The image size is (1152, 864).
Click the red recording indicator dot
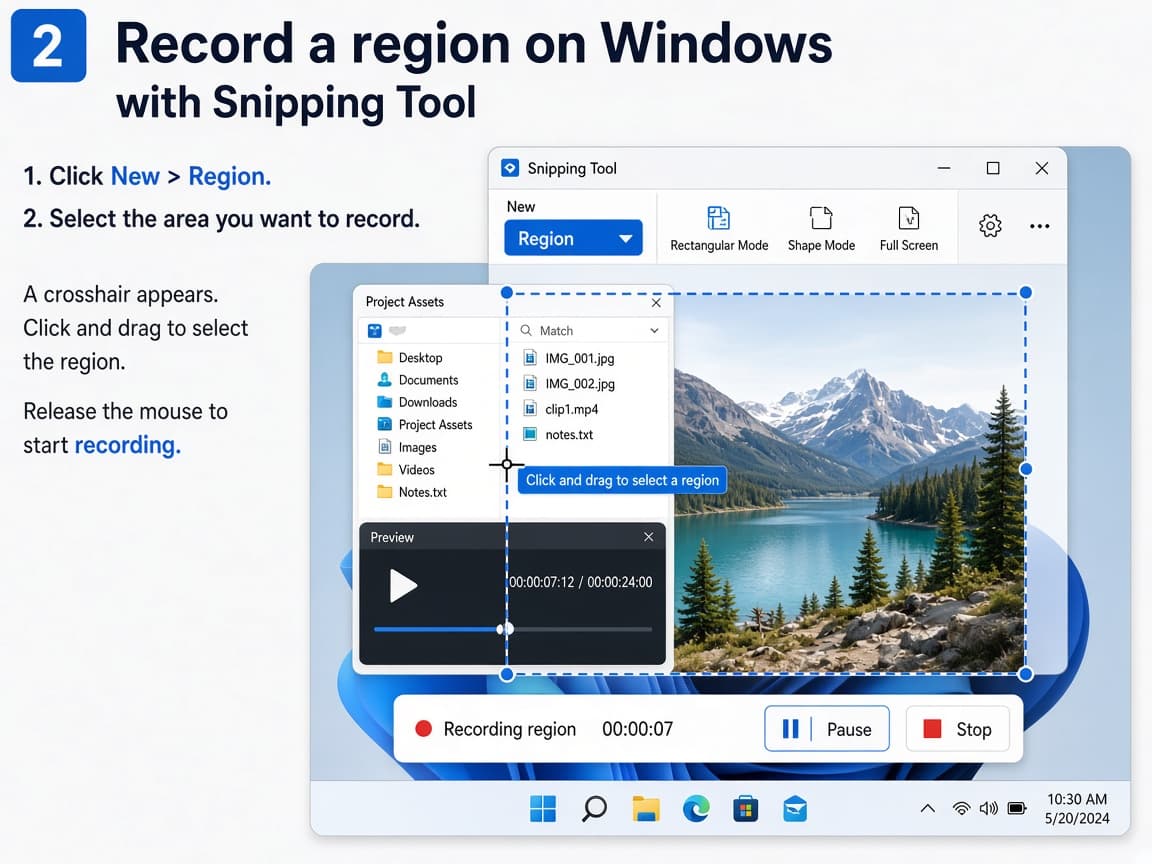click(423, 729)
